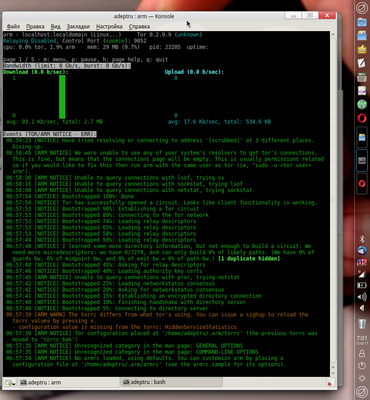Click the volume speaker tray icon
Screen dimensions: 370x400
(362, 297)
